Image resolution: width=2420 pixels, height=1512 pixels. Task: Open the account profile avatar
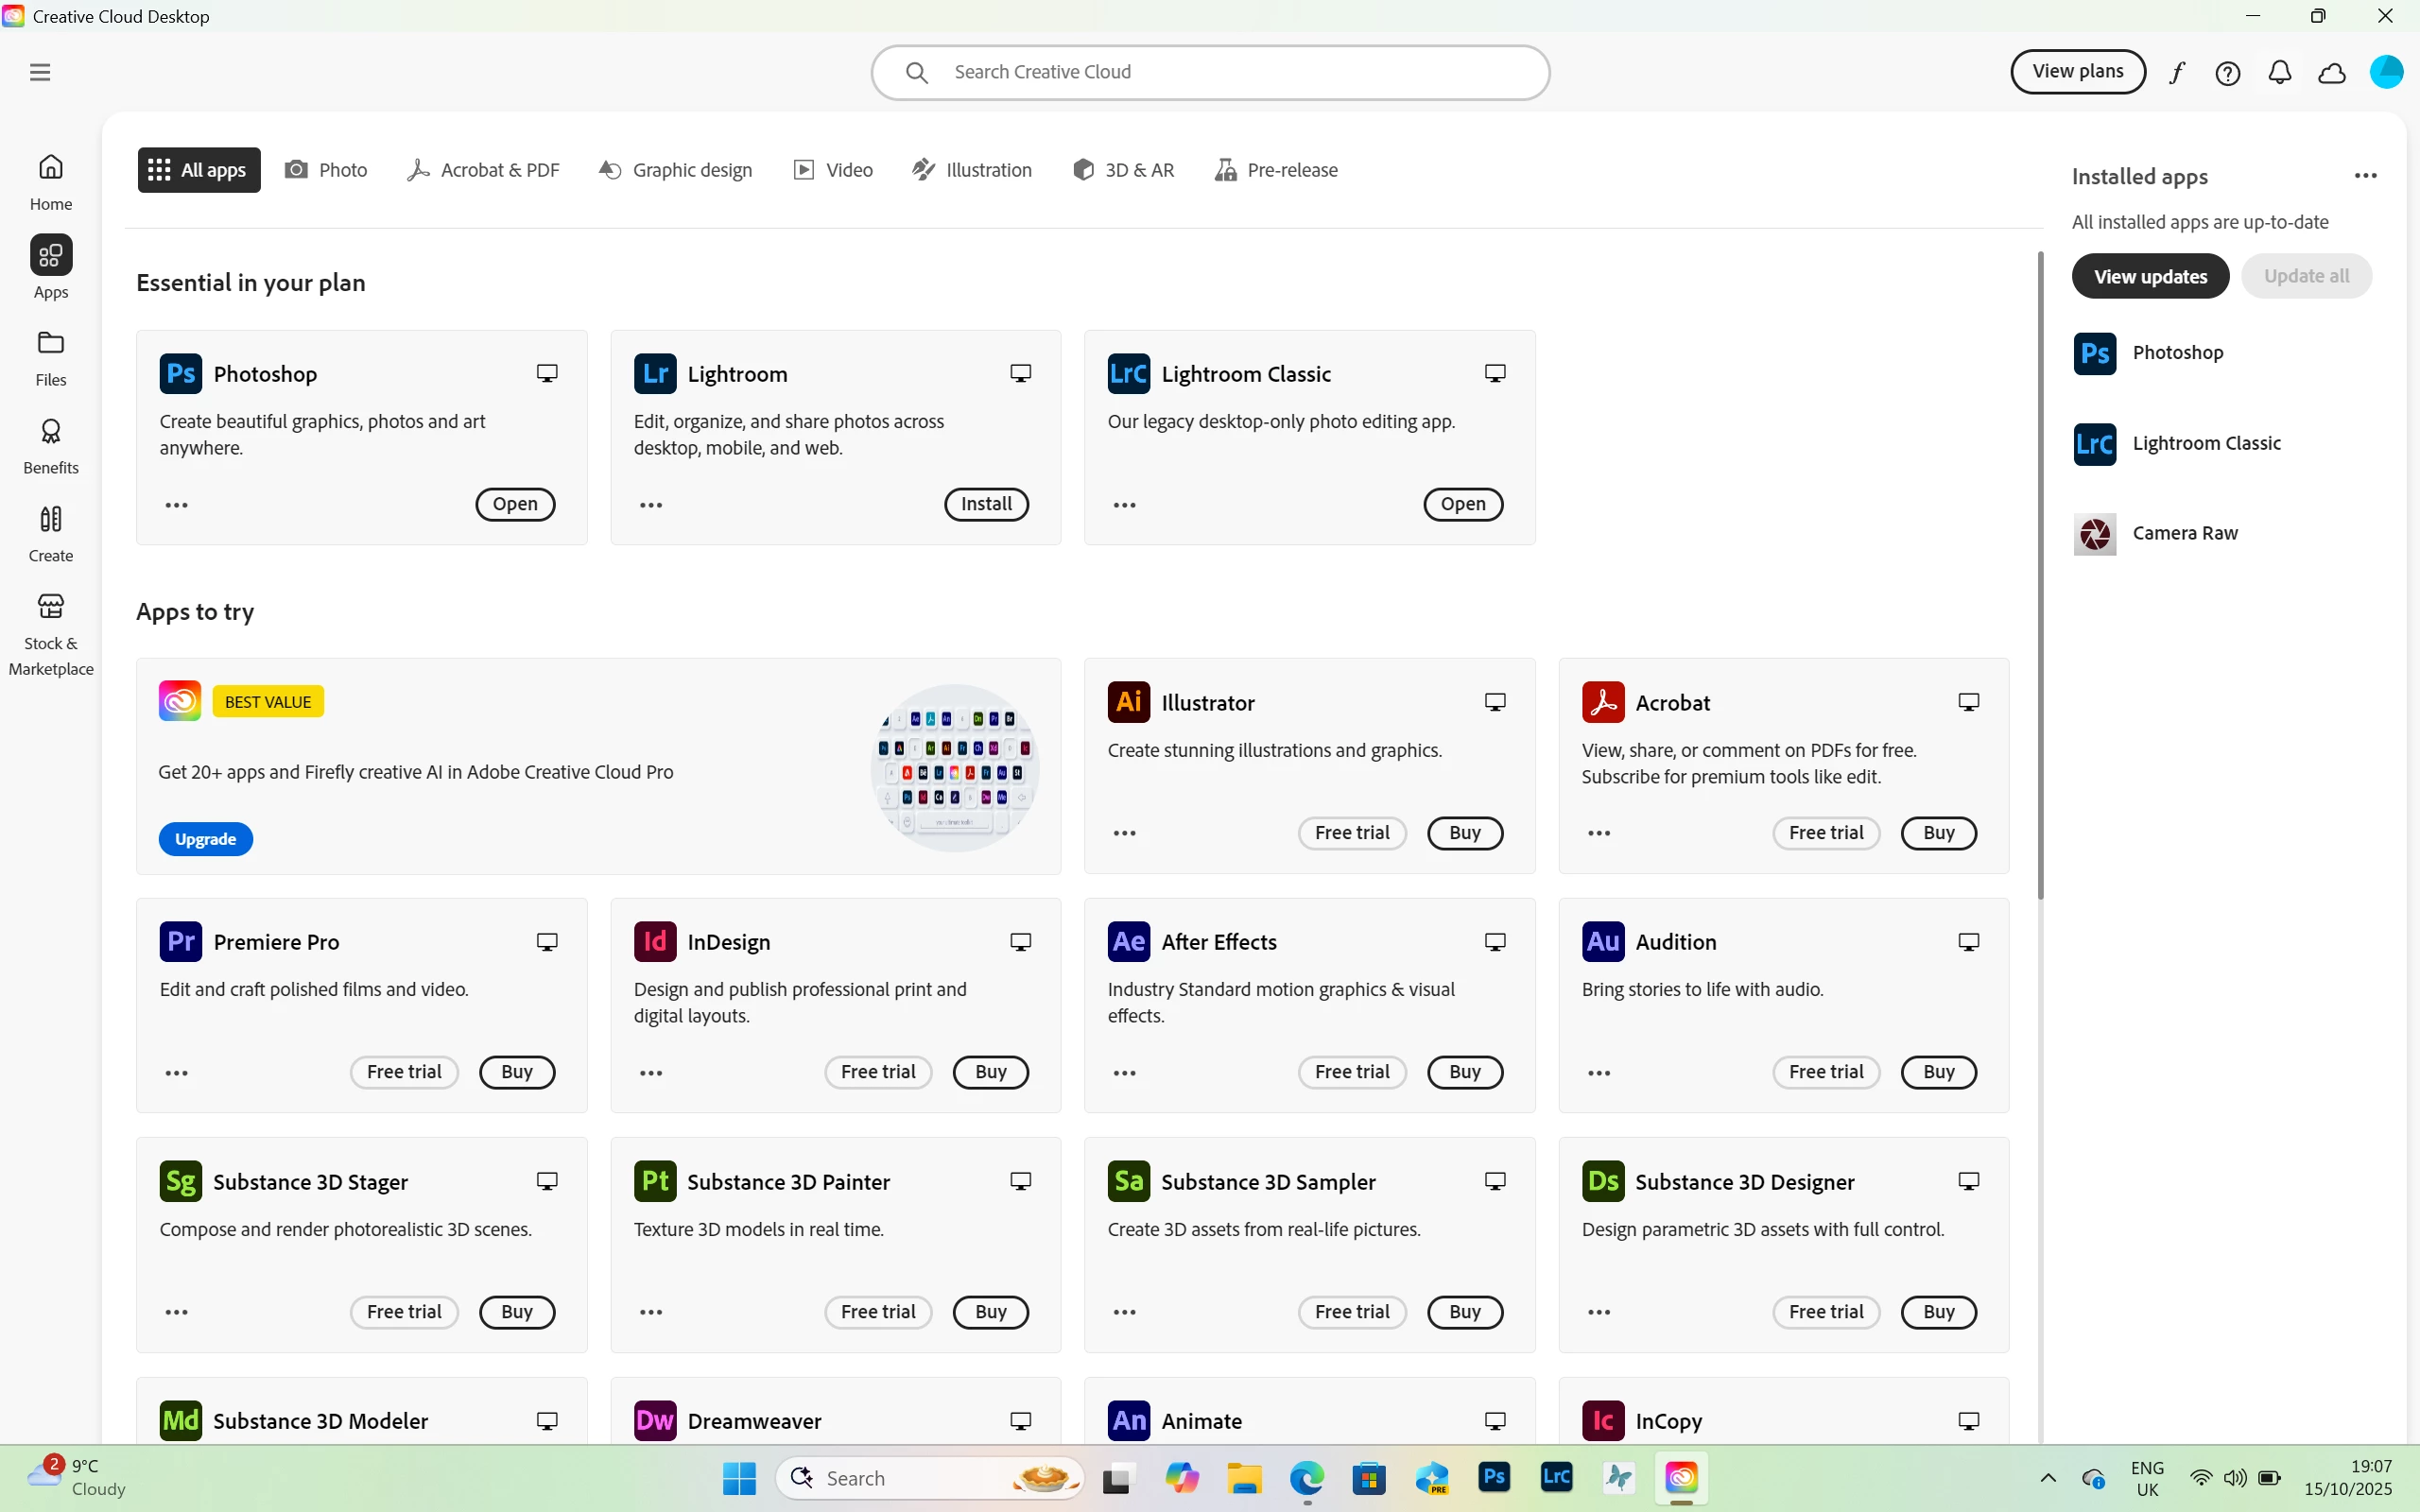click(2387, 72)
